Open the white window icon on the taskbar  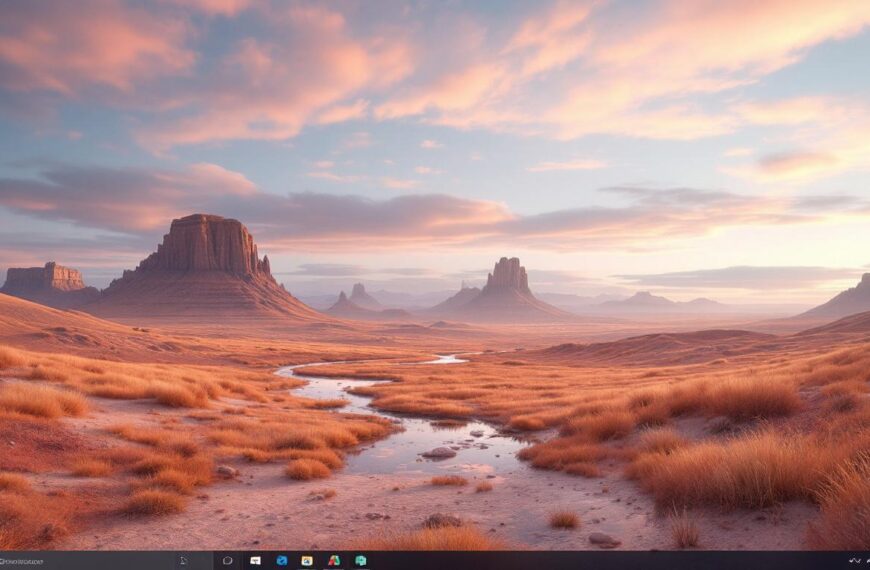[x=255, y=561]
